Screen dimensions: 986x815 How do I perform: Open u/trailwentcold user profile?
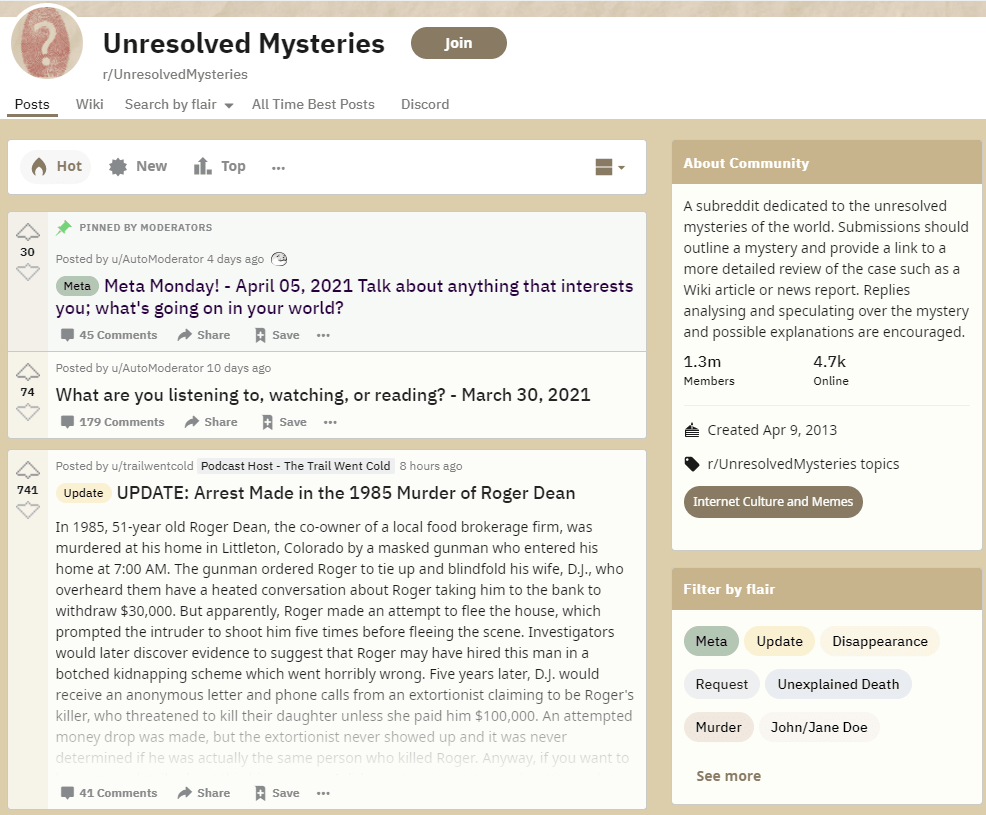(x=152, y=466)
